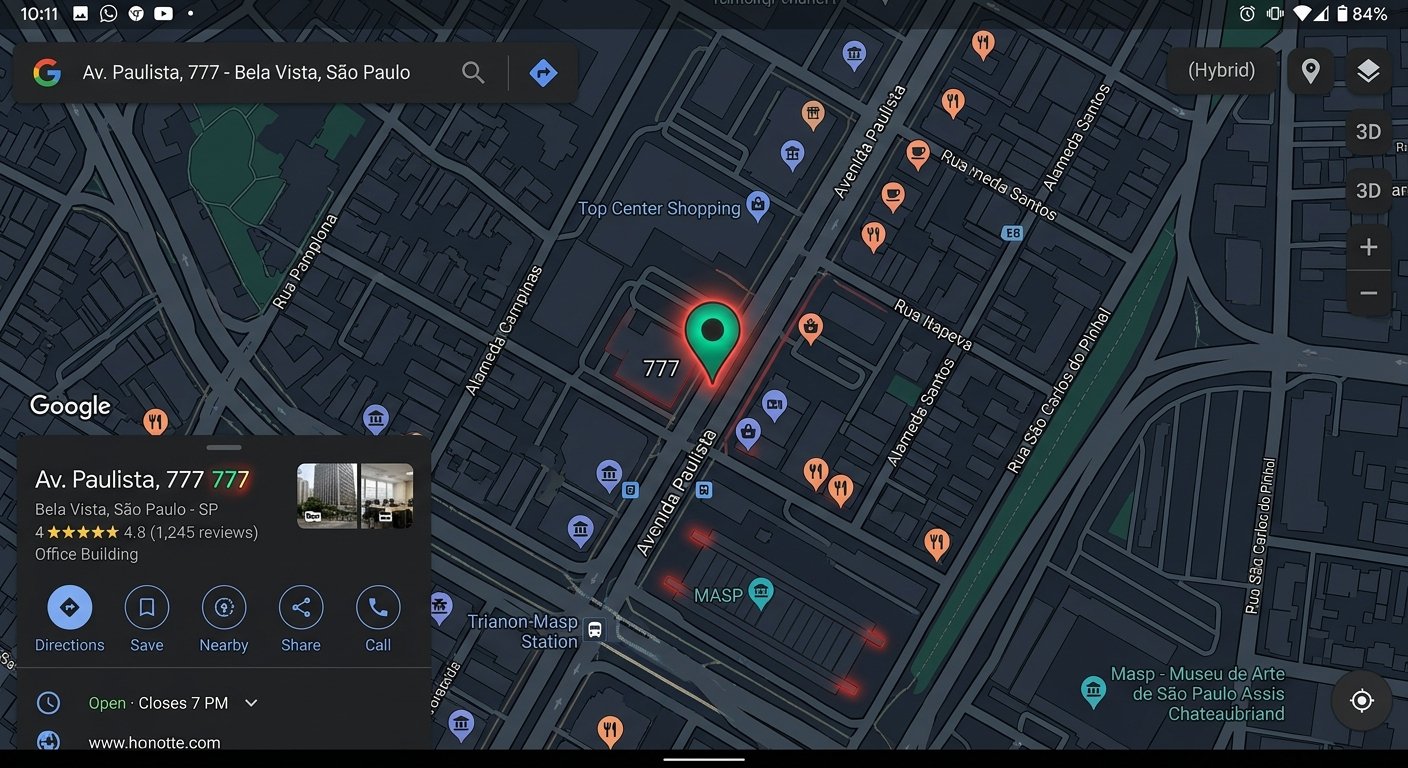Screen dimensions: 1408x768
Task: Tap the restaurant pin beside Rua São Carlos do Pinhal
Action: point(937,543)
